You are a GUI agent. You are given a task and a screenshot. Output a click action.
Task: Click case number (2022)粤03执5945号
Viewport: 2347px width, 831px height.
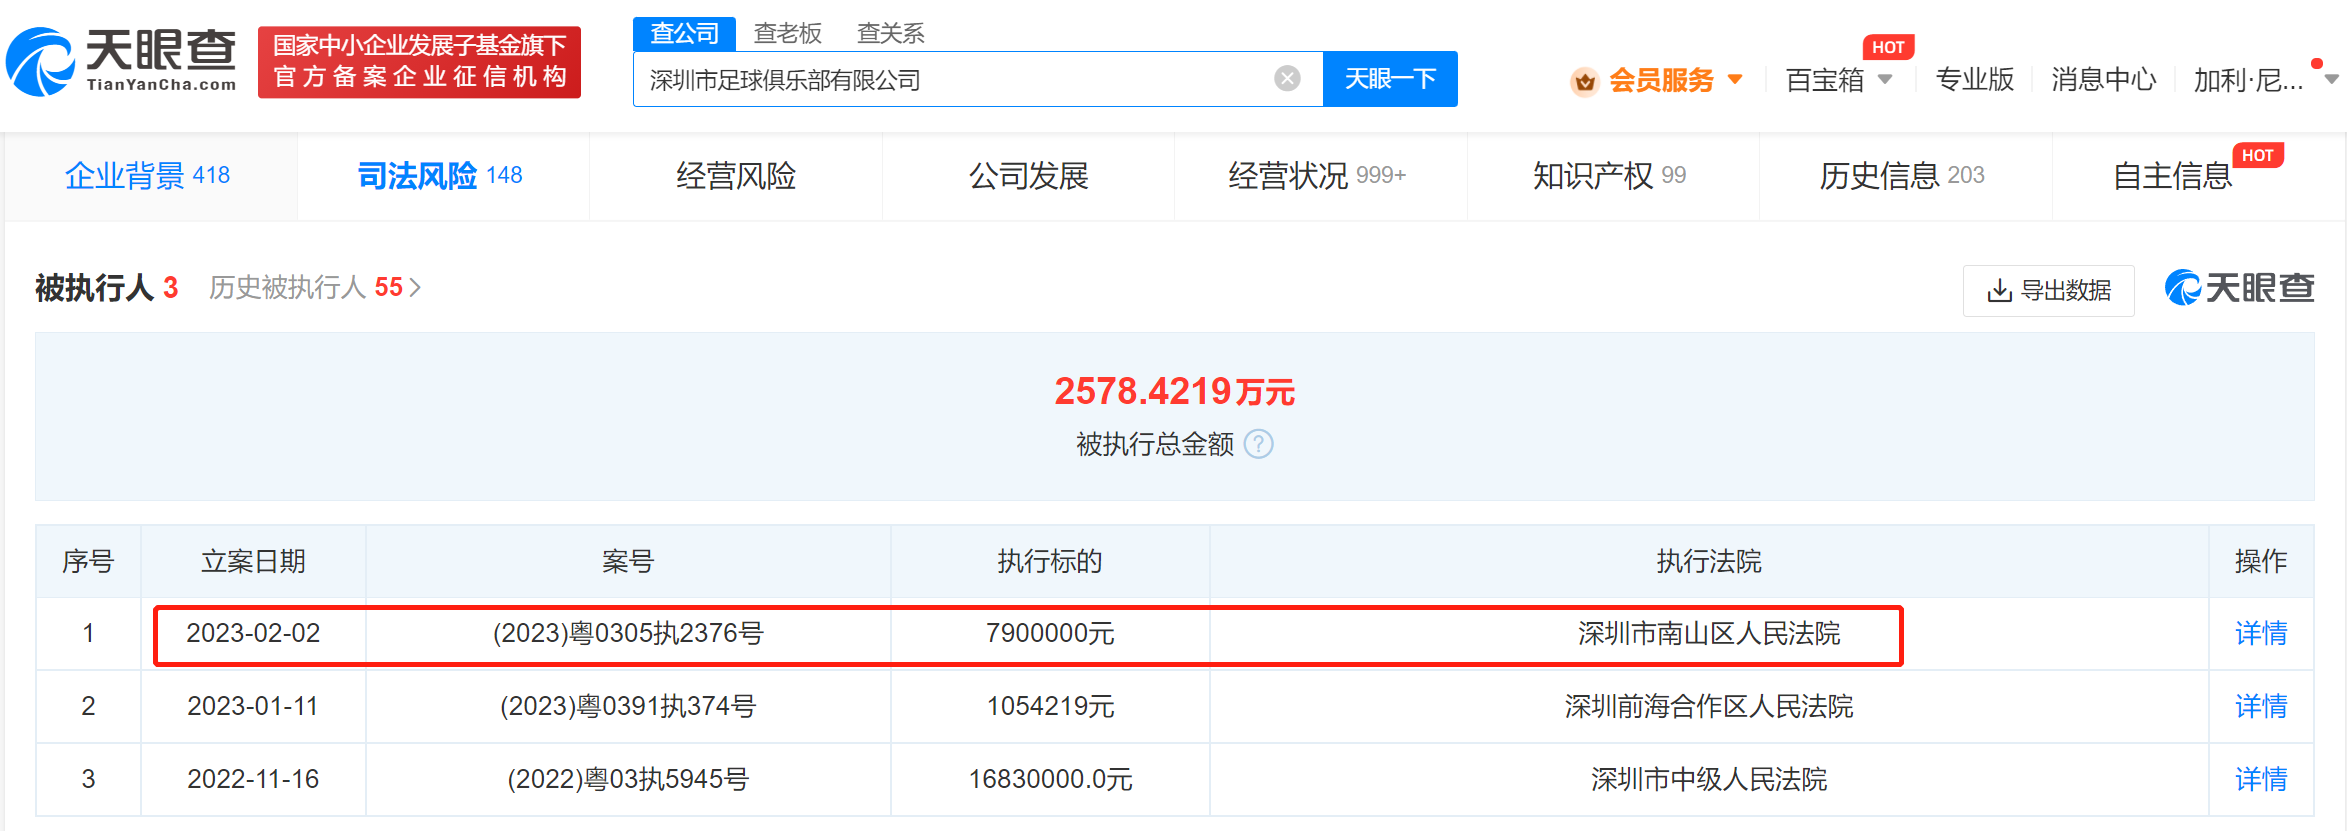[628, 779]
